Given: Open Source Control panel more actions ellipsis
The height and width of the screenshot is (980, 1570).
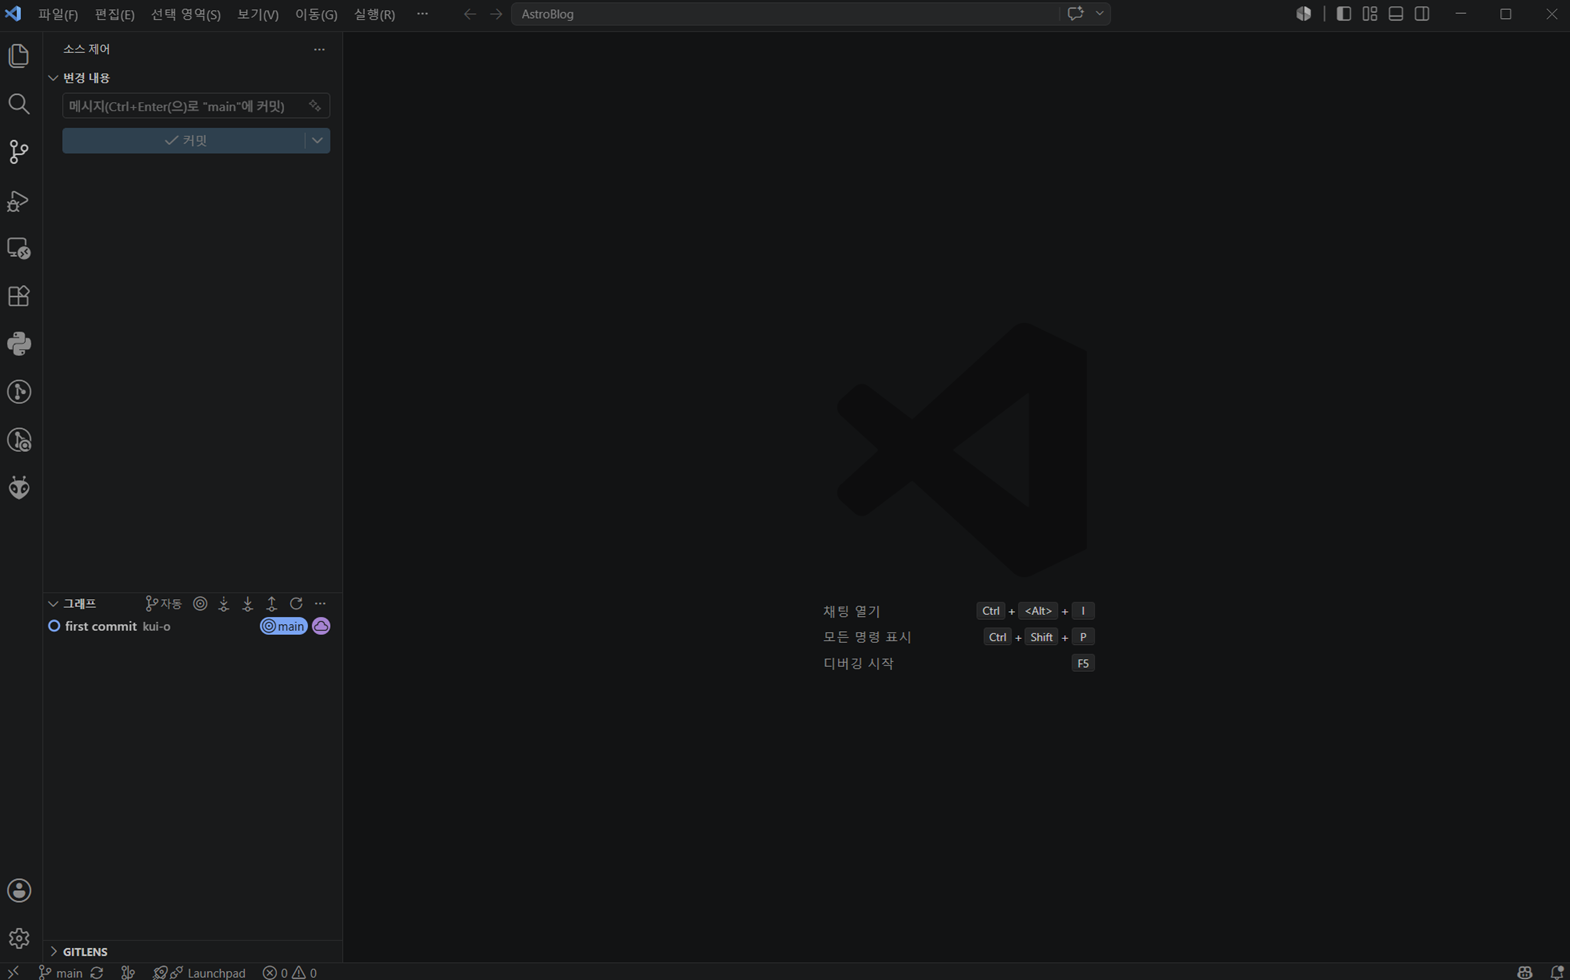Looking at the screenshot, I should tap(319, 49).
